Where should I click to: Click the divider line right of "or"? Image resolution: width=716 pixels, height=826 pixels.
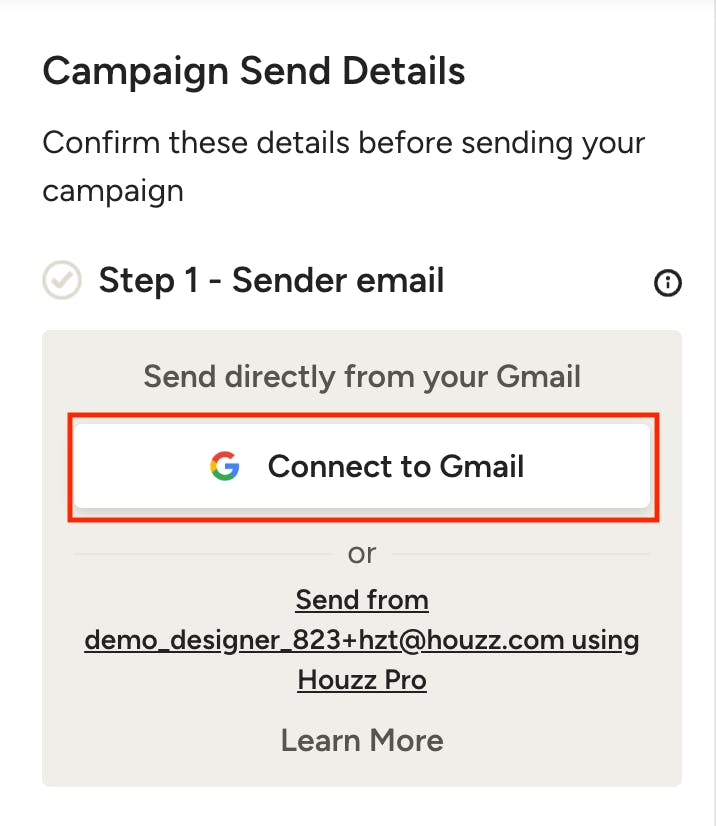click(x=520, y=553)
